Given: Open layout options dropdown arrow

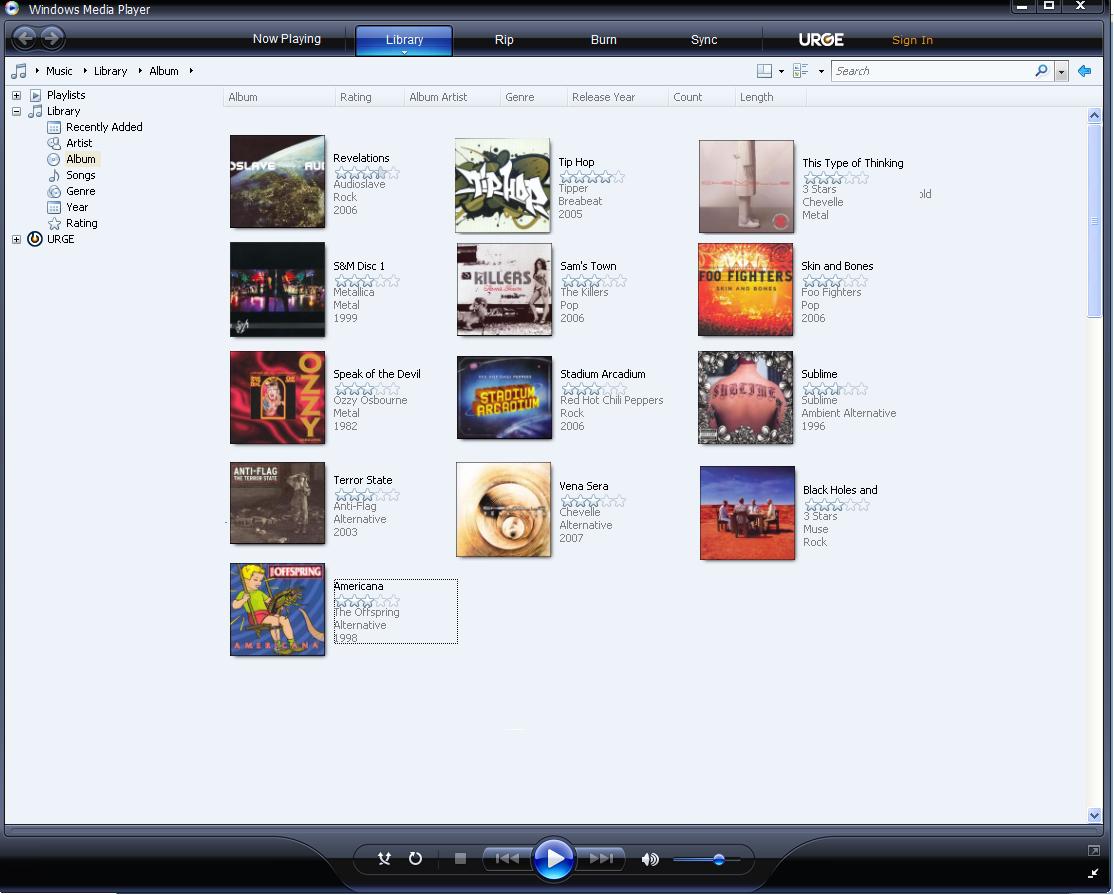Looking at the screenshot, I should [781, 71].
